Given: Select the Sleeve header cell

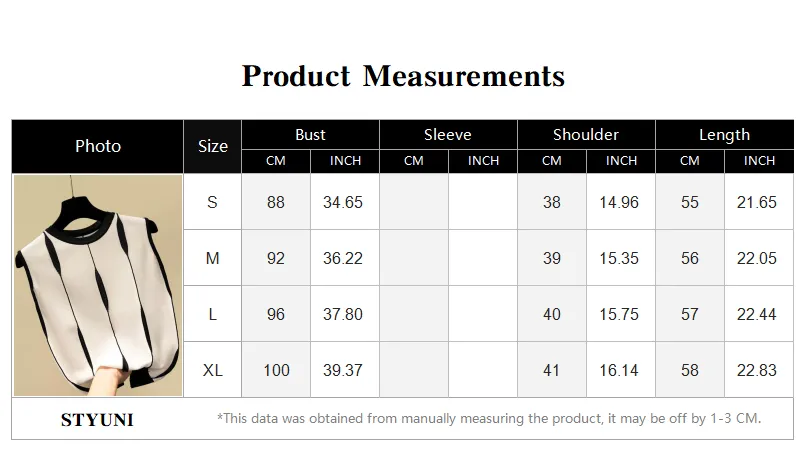Looking at the screenshot, I should click(448, 135).
